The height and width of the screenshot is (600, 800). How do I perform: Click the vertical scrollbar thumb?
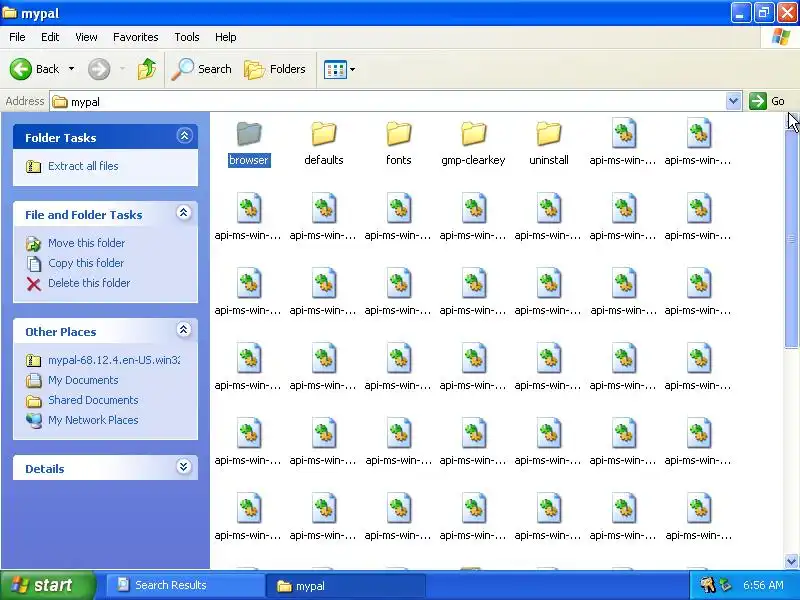[x=791, y=238]
